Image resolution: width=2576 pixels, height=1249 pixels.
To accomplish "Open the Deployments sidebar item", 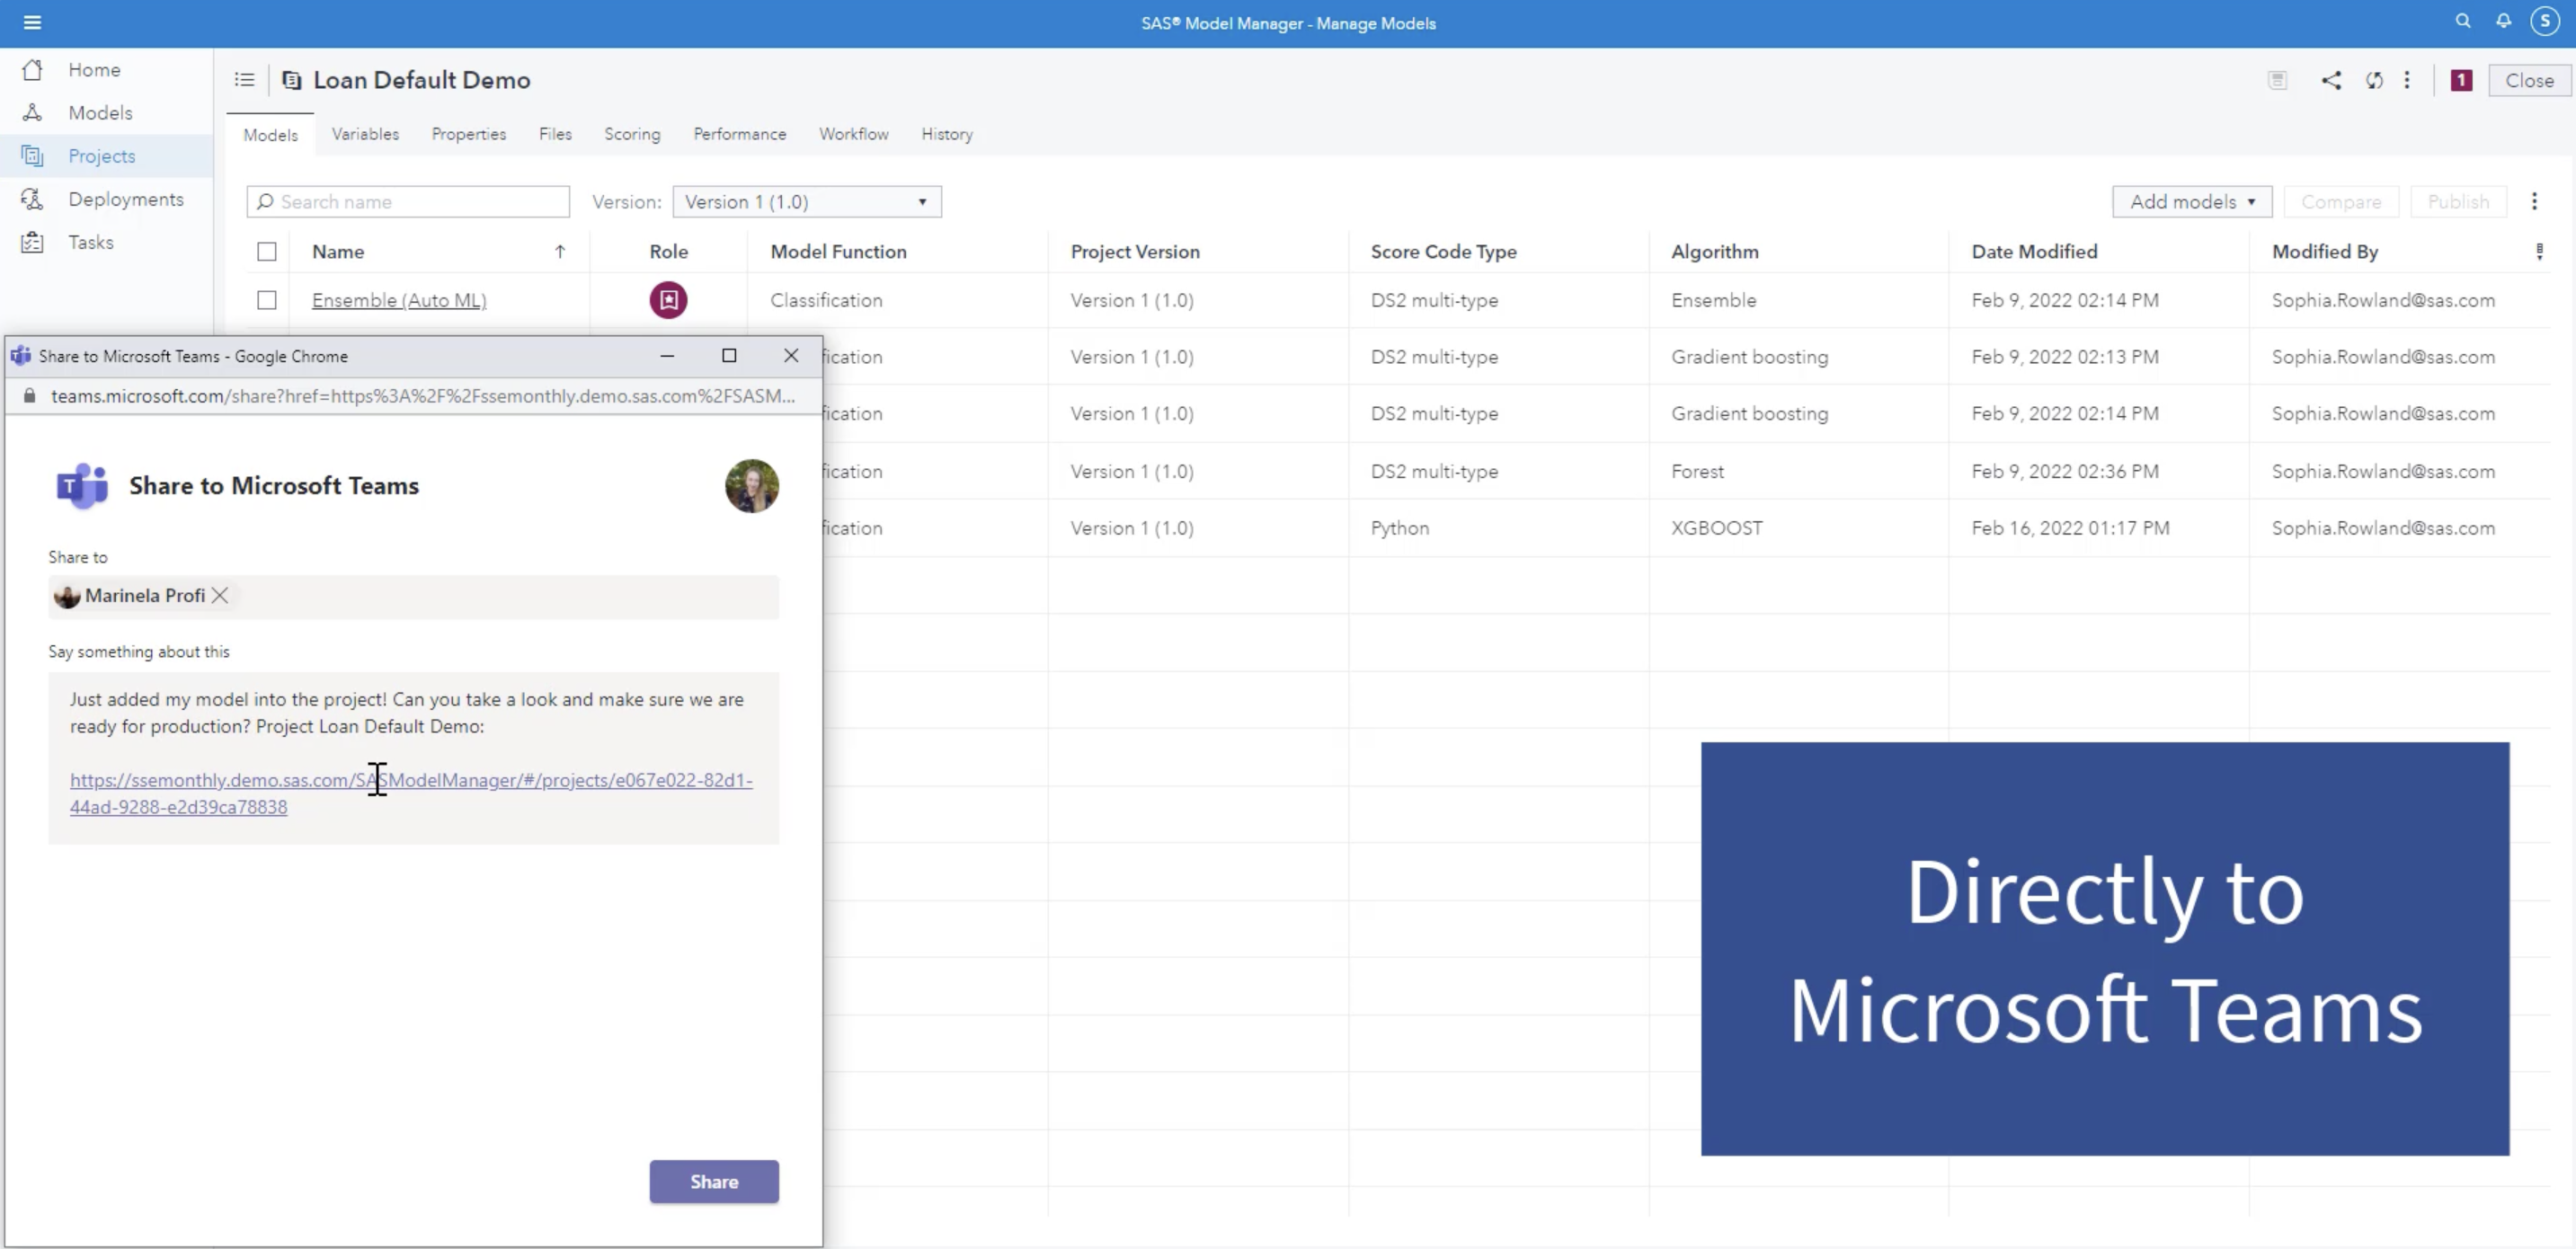I will click(x=125, y=199).
